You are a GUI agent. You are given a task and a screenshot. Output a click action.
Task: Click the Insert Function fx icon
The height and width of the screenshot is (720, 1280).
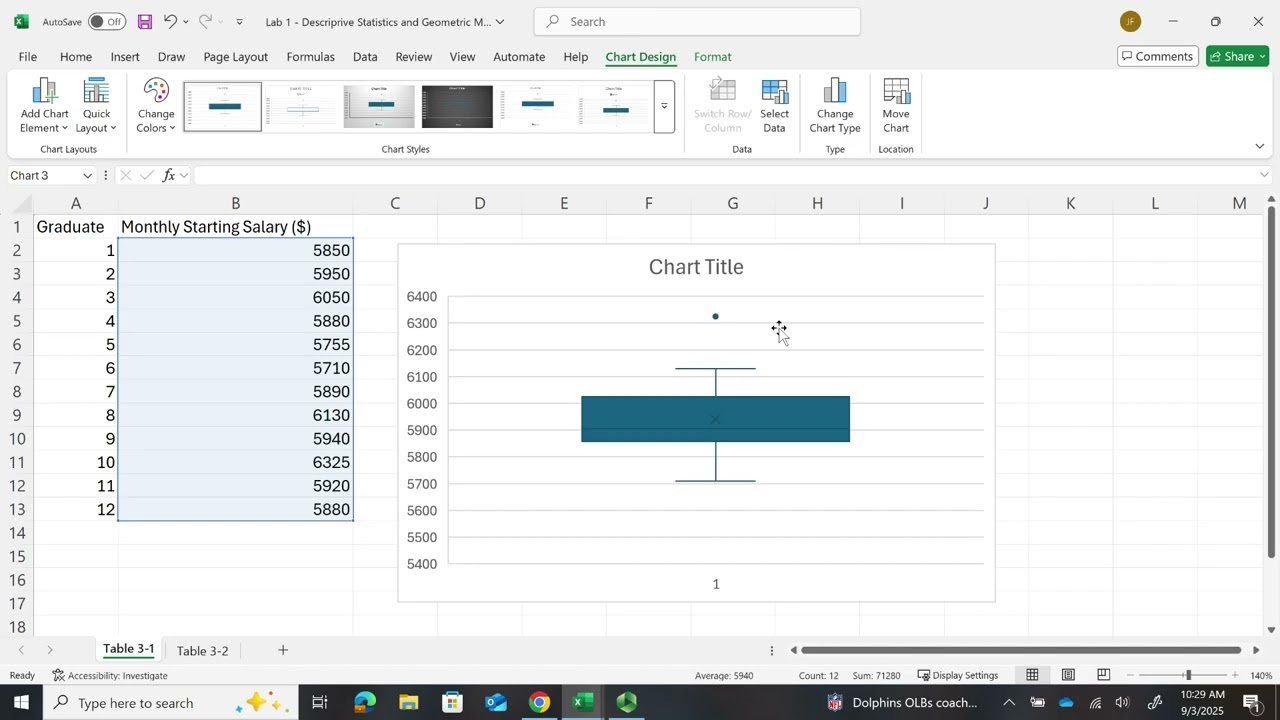(x=169, y=175)
